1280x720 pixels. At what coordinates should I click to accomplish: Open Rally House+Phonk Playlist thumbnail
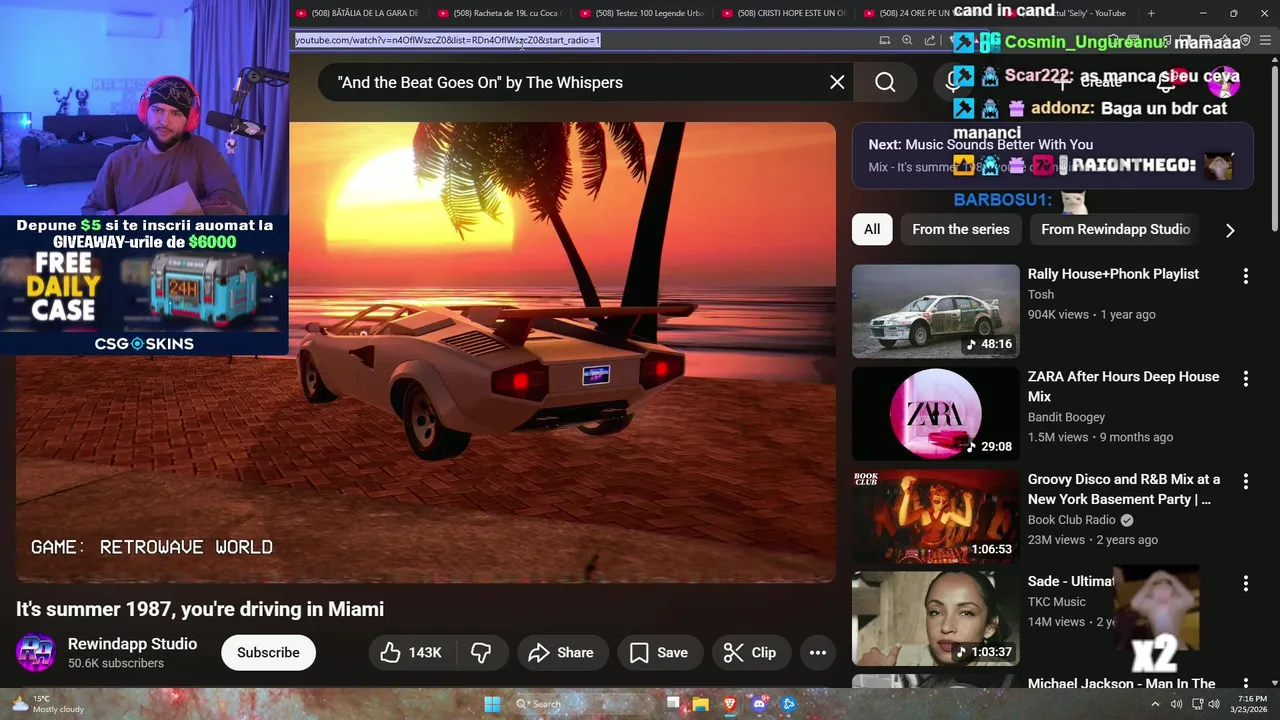click(x=936, y=311)
